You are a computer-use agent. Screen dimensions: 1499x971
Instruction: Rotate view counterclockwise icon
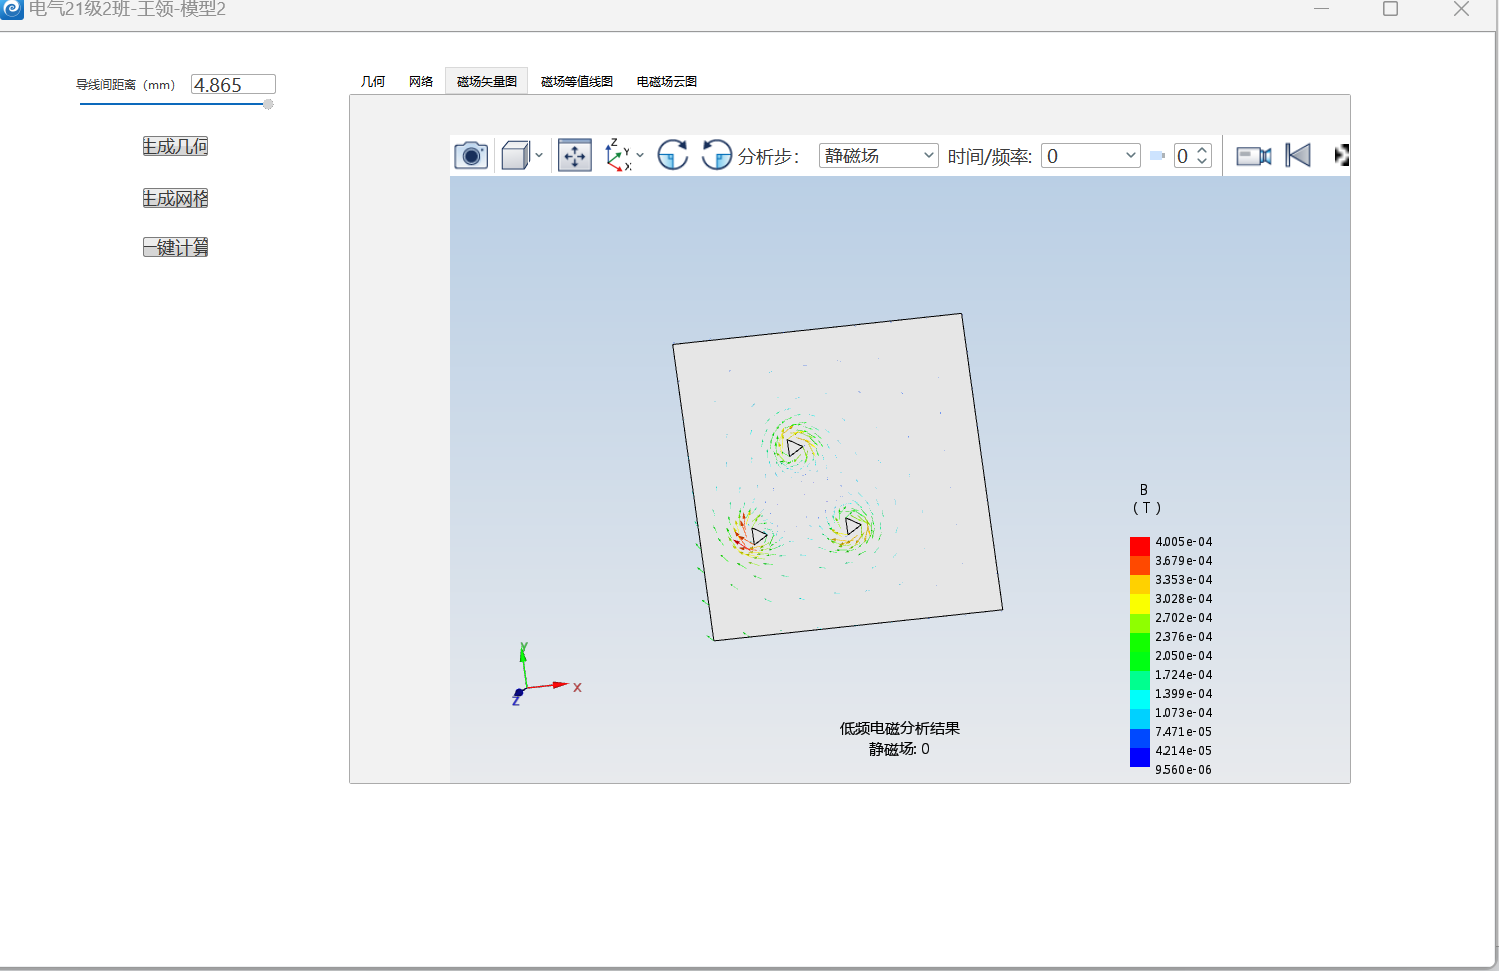point(716,155)
